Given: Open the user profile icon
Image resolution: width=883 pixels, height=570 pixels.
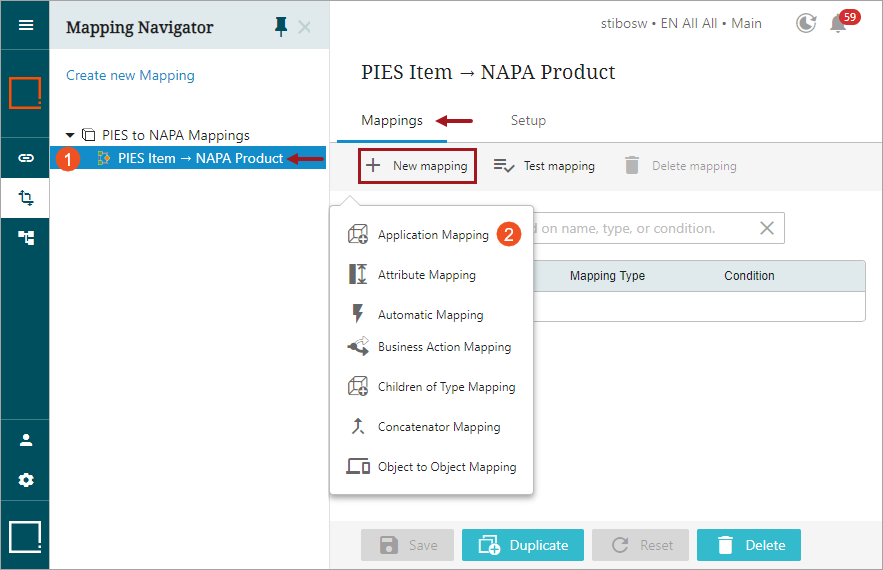Looking at the screenshot, I should click(25, 440).
